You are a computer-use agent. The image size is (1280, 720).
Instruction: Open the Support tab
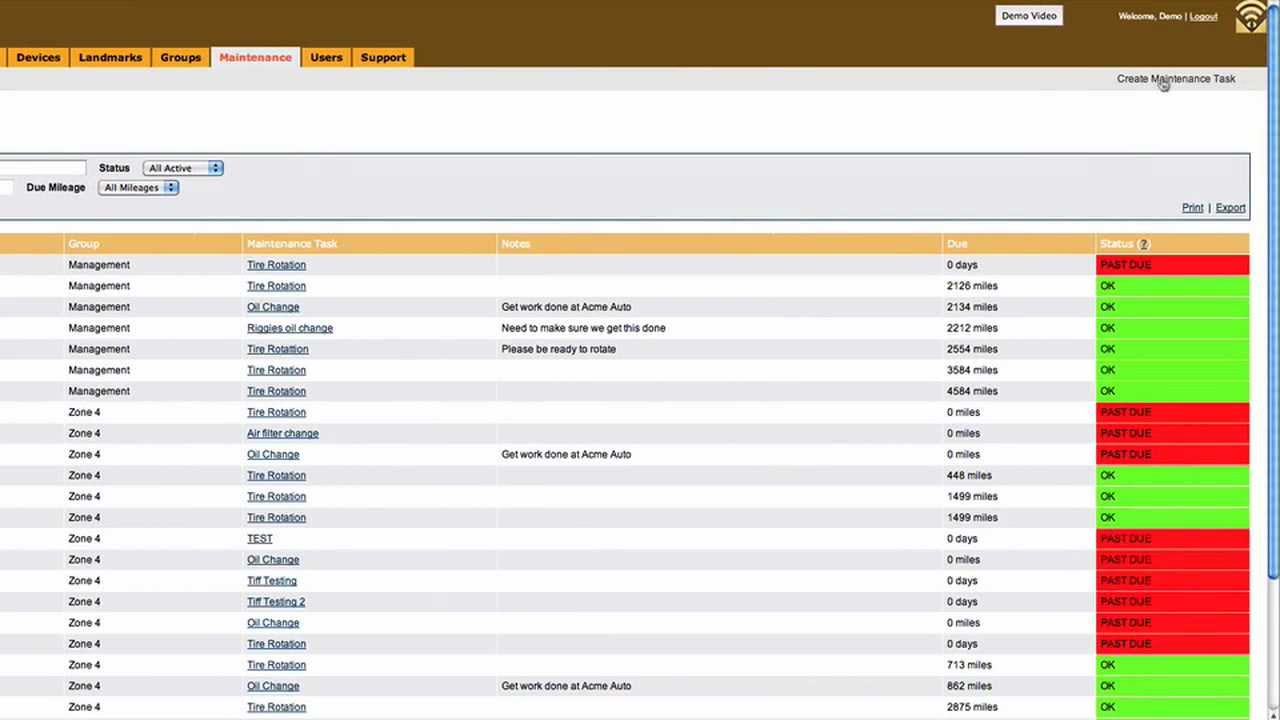point(383,57)
